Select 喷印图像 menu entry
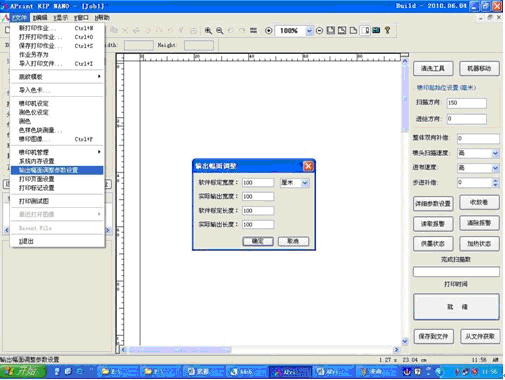 tap(57, 139)
